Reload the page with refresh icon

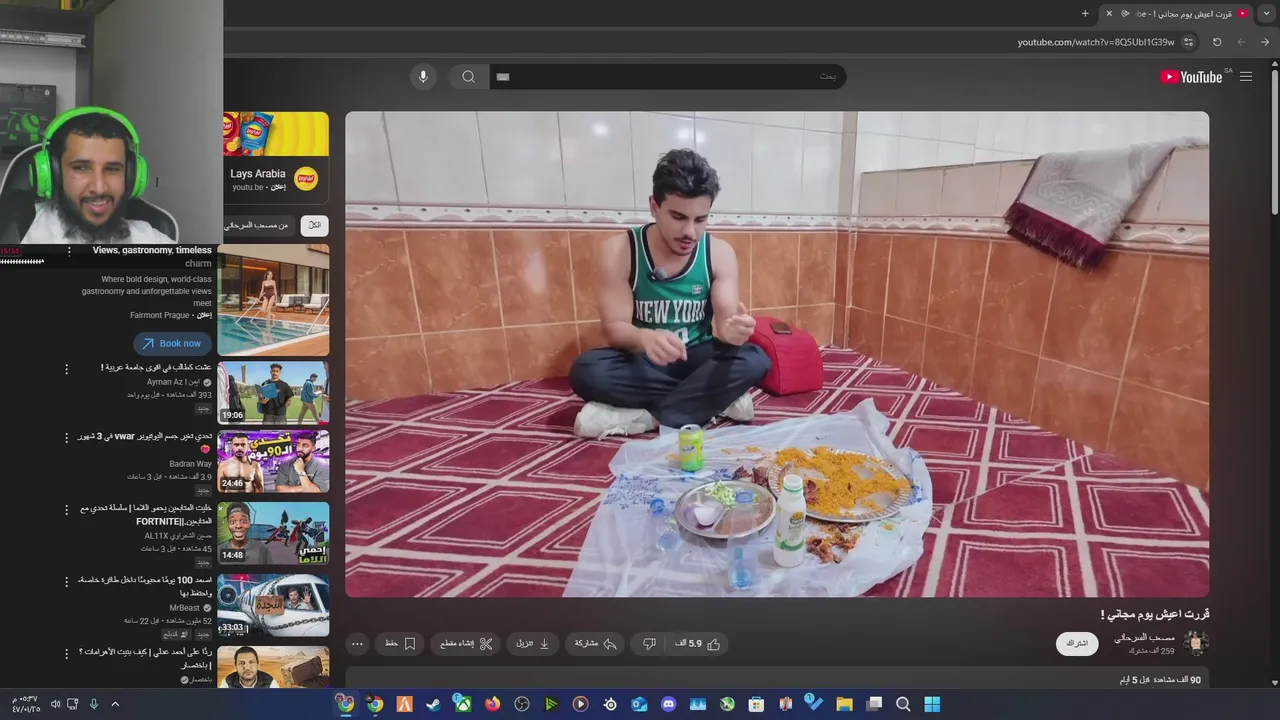point(1217,42)
